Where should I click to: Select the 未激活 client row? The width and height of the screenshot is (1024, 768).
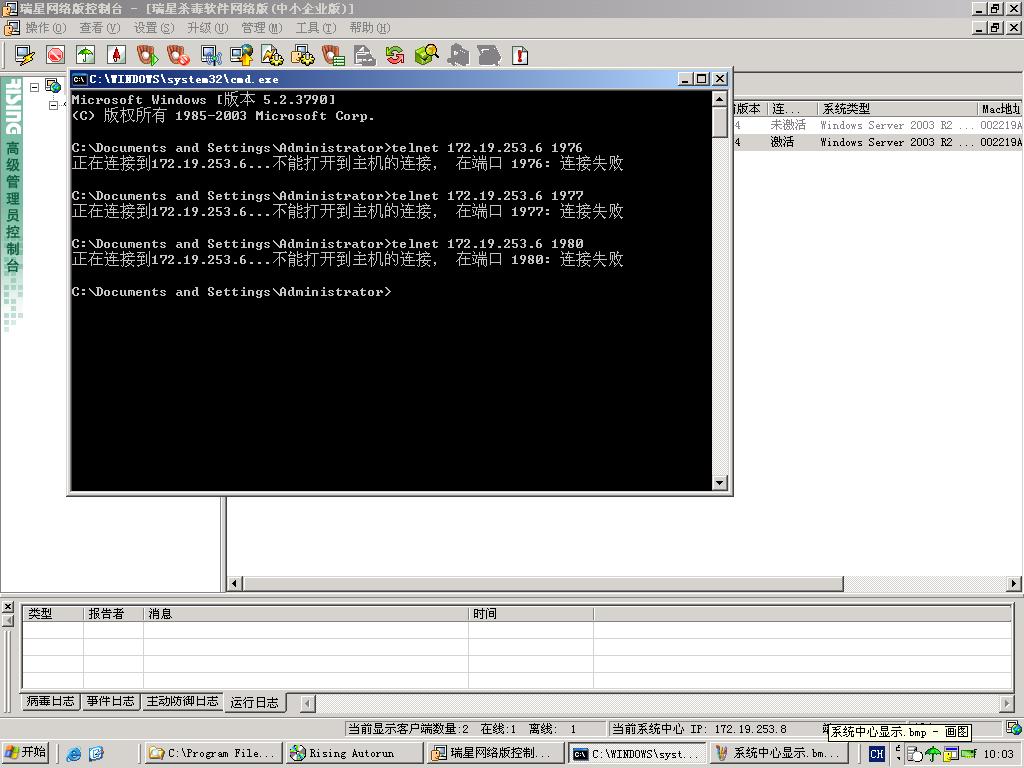pyautogui.click(x=878, y=125)
